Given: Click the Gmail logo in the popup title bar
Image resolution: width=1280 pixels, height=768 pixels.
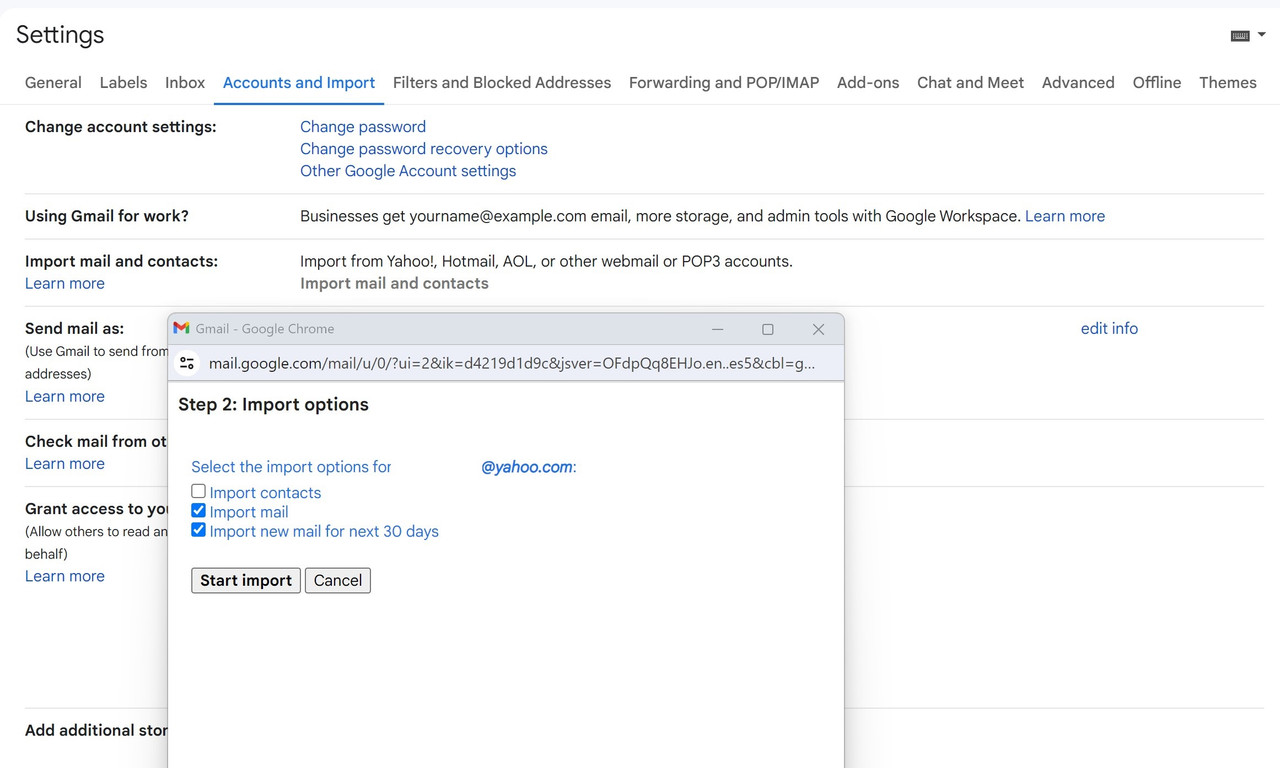Looking at the screenshot, I should [x=180, y=328].
